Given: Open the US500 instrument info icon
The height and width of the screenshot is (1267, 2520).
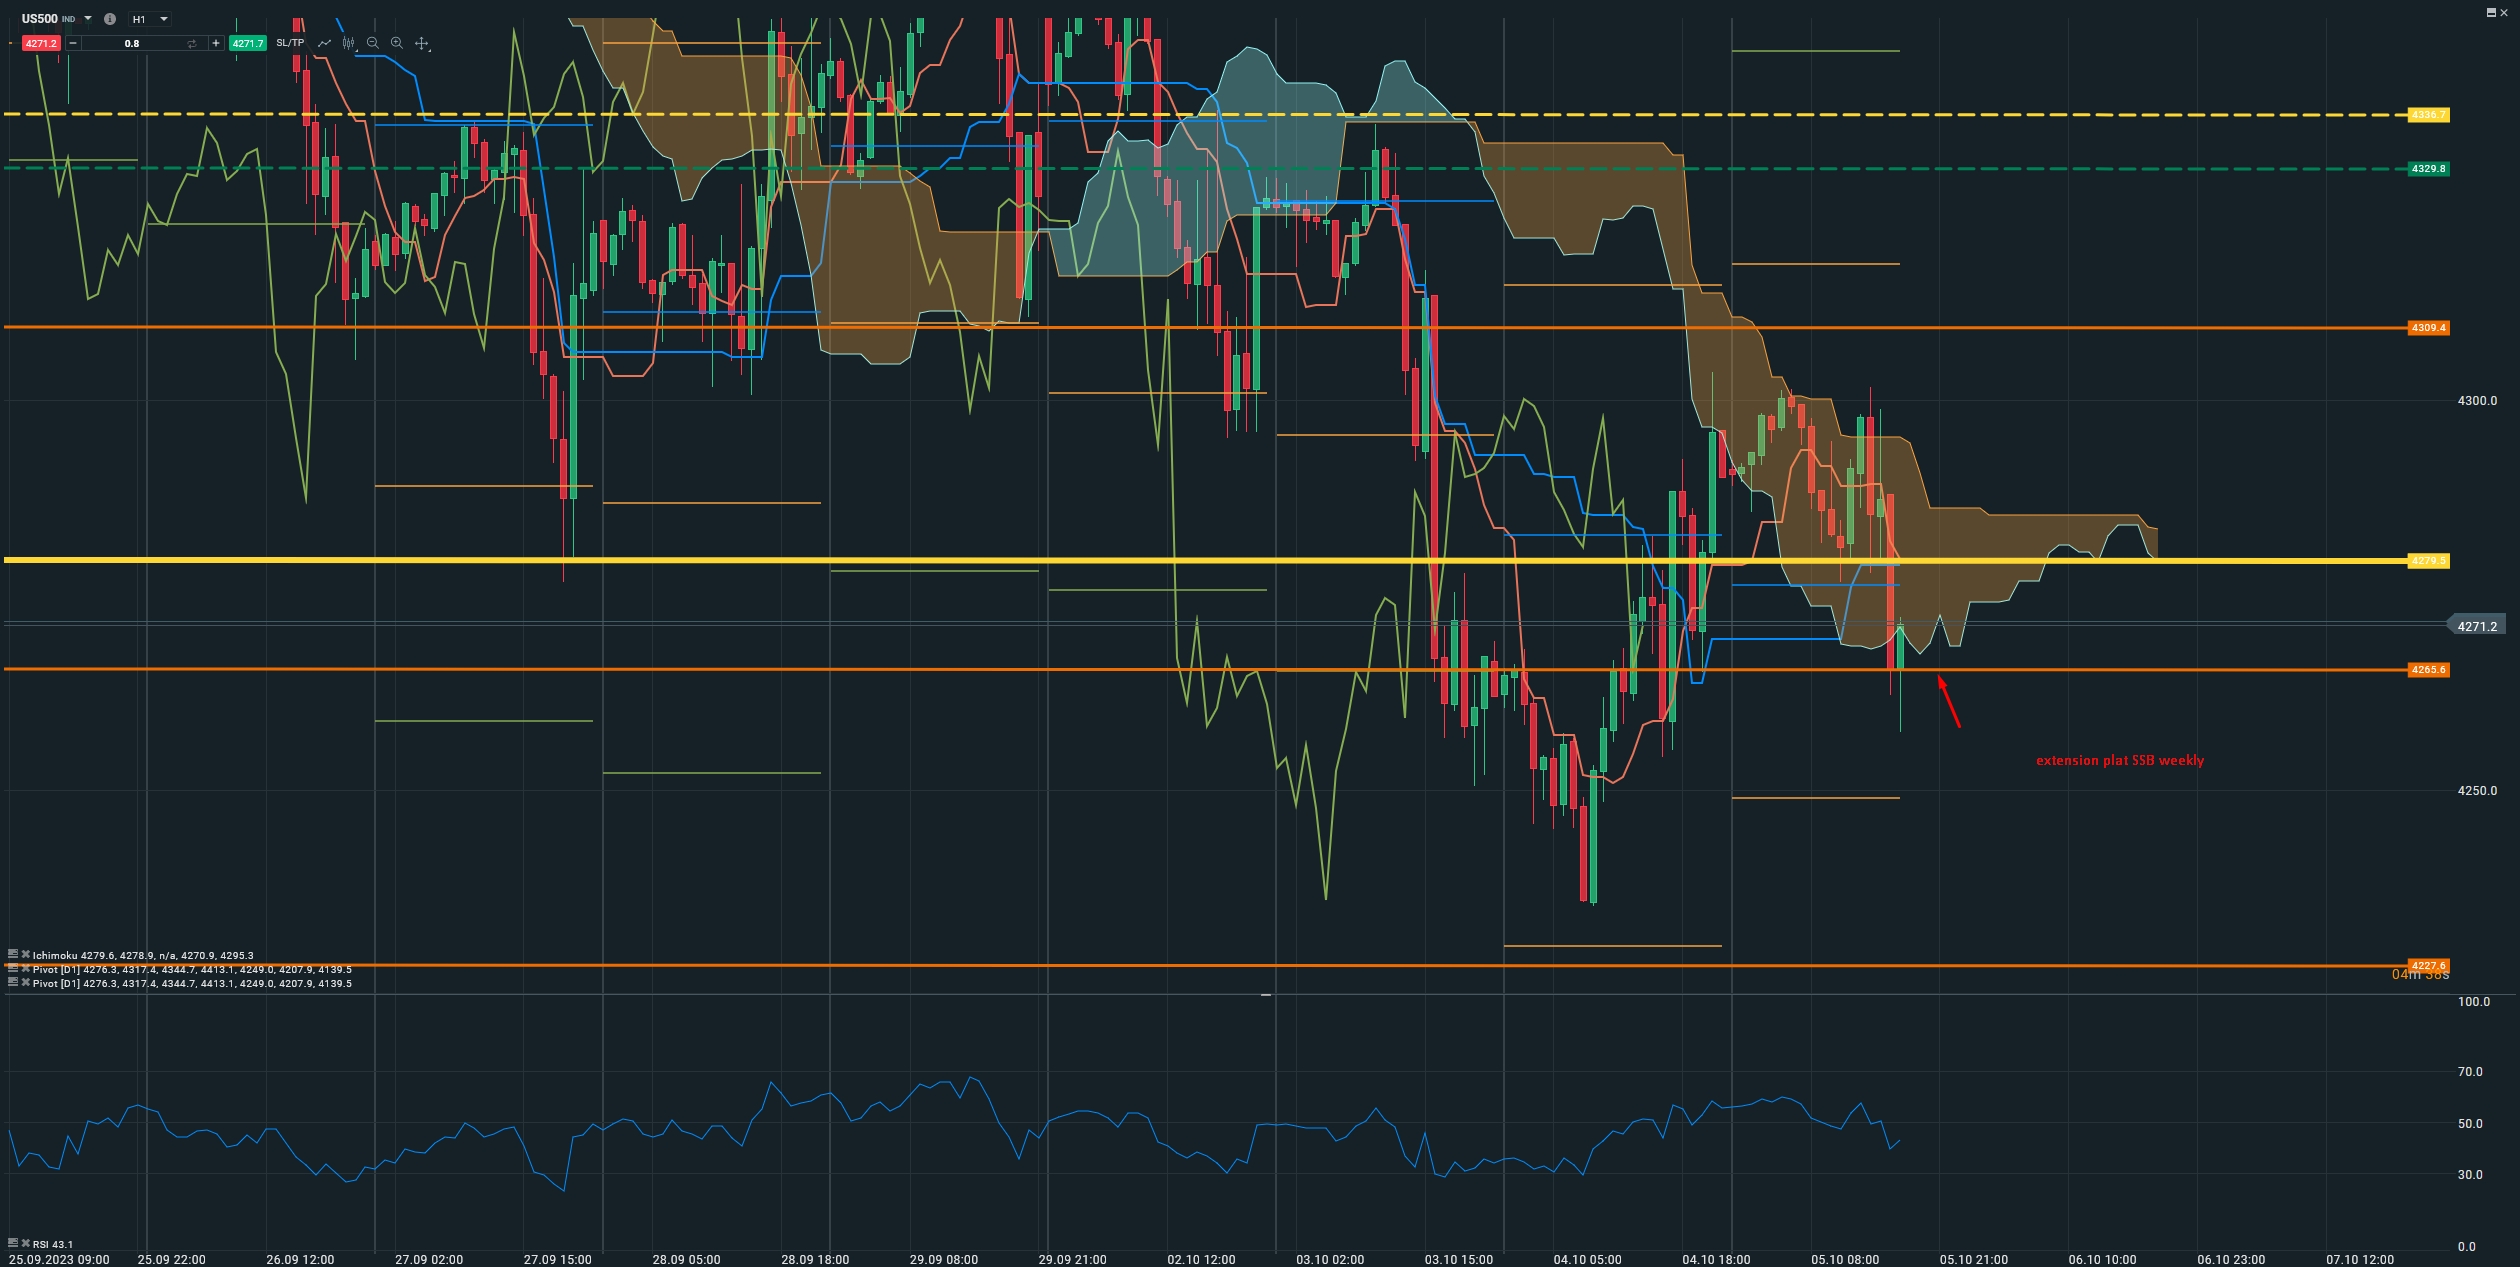Looking at the screenshot, I should click(x=110, y=19).
